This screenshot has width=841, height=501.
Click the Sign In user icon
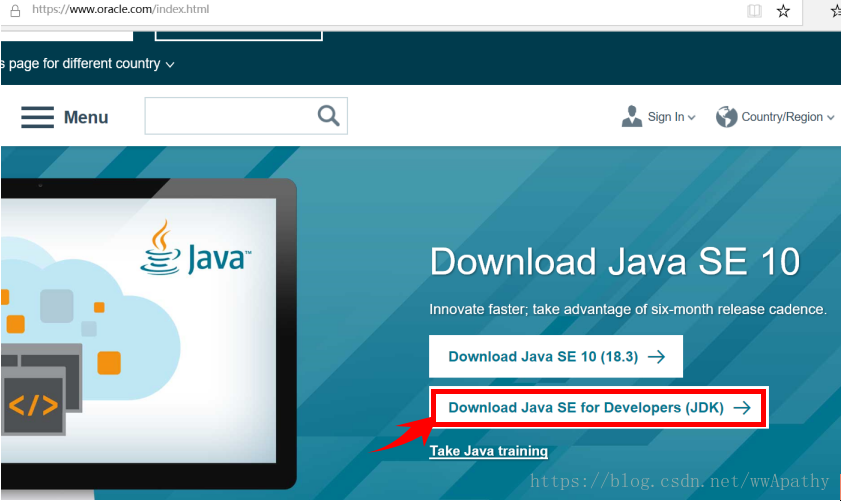point(632,116)
